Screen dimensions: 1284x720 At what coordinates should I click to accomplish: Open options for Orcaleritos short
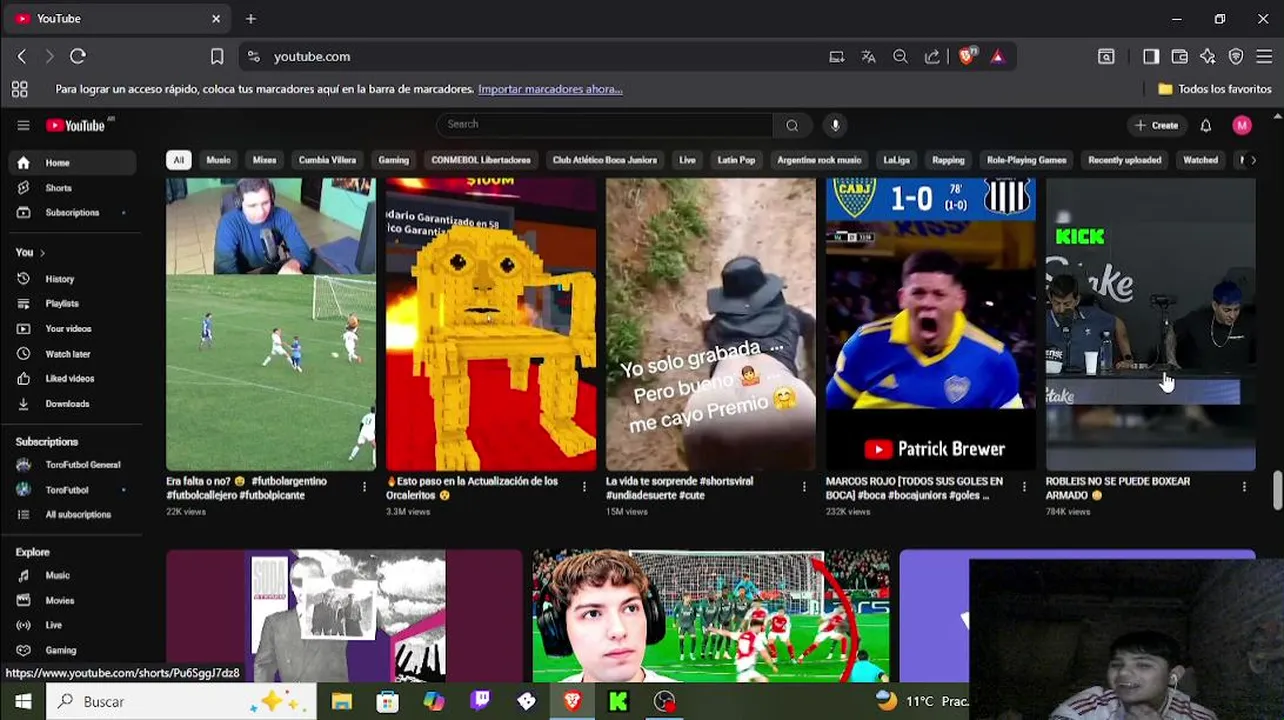[x=584, y=487]
